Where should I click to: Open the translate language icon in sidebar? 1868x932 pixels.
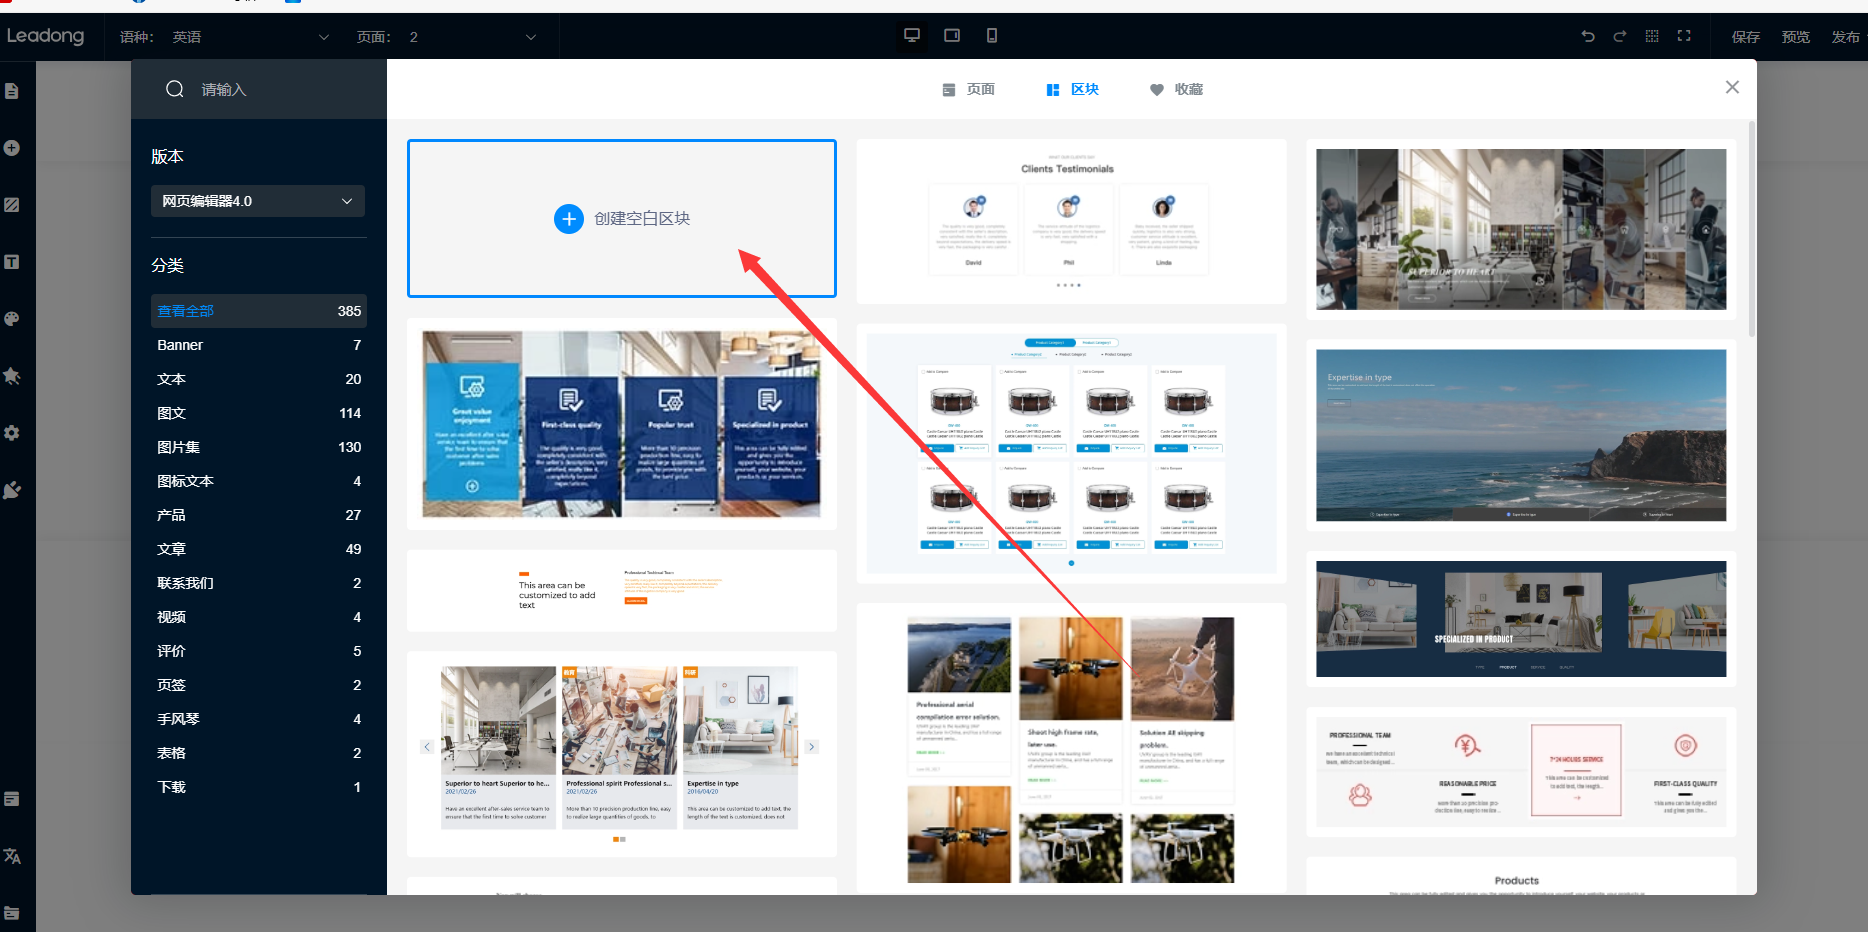click(x=12, y=856)
